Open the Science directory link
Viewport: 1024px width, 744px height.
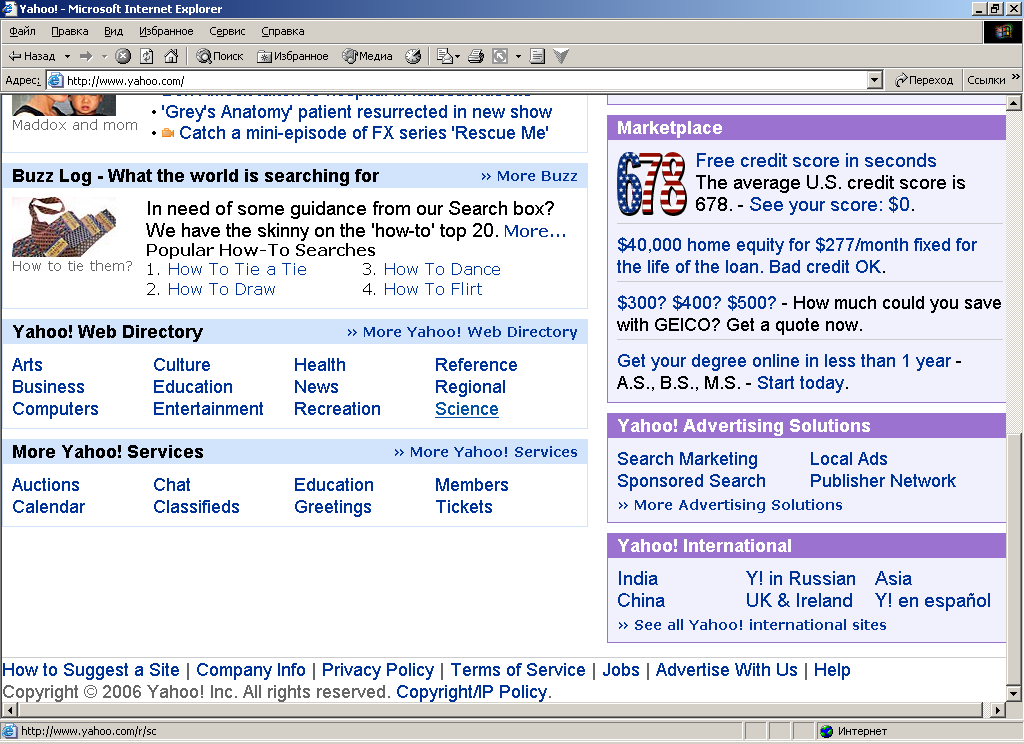[467, 409]
